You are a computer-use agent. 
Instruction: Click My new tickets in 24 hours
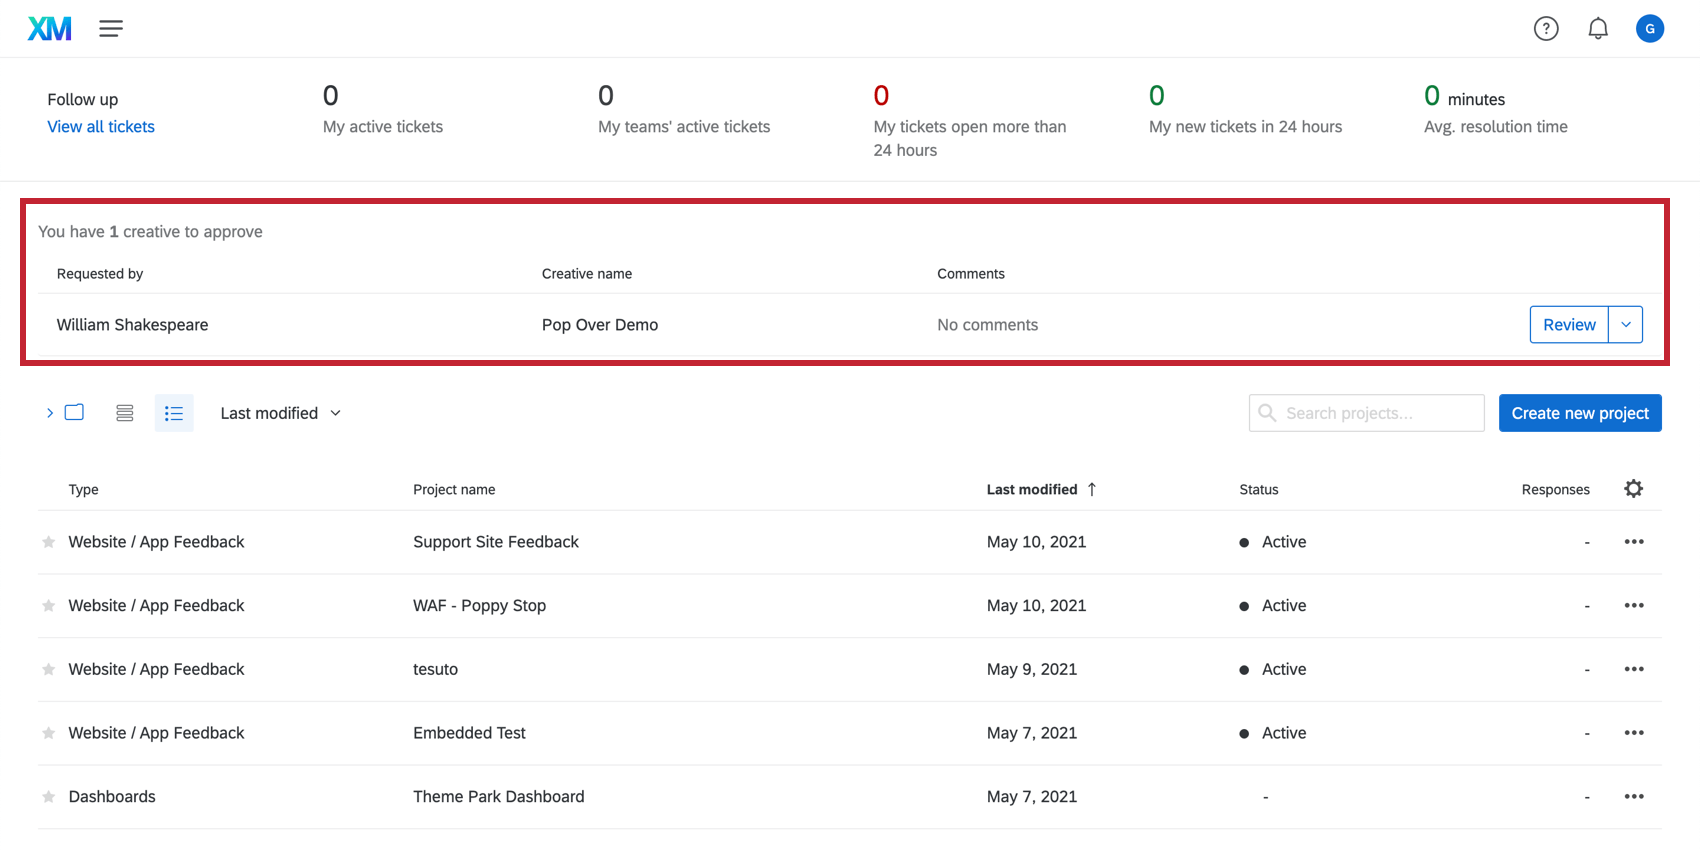1245,110
